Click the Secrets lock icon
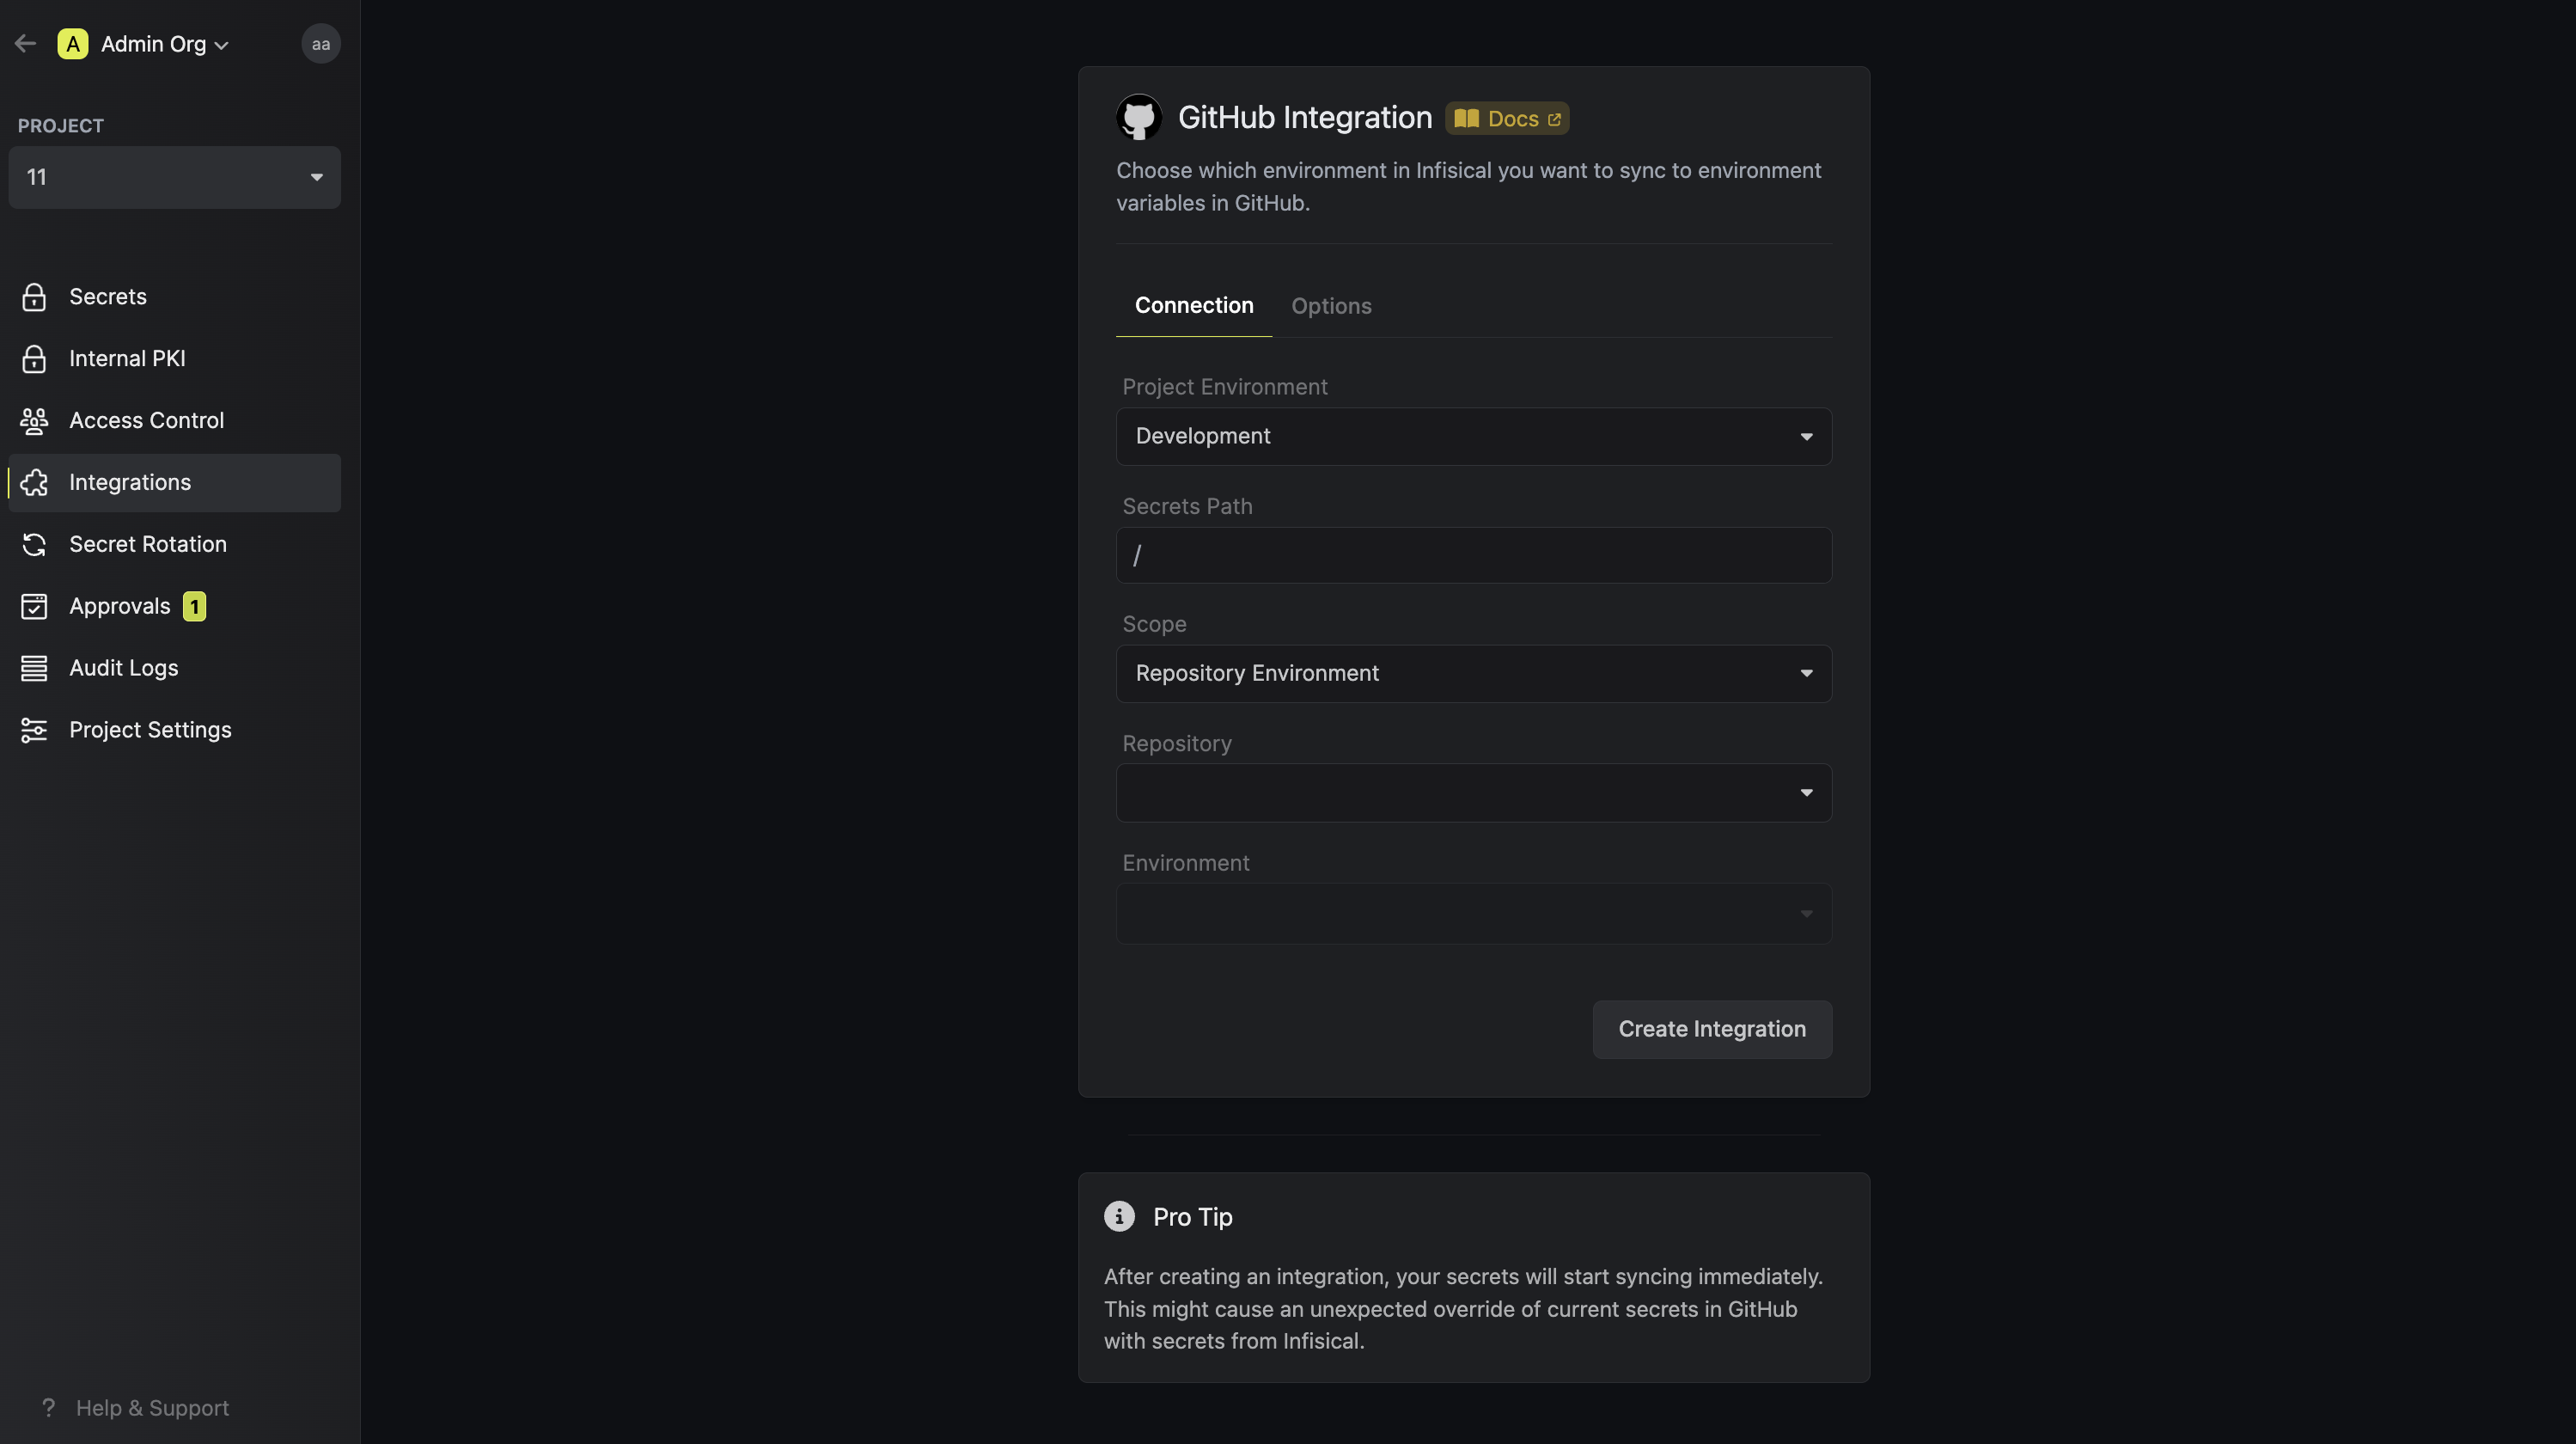2576x1444 pixels. coord(34,297)
